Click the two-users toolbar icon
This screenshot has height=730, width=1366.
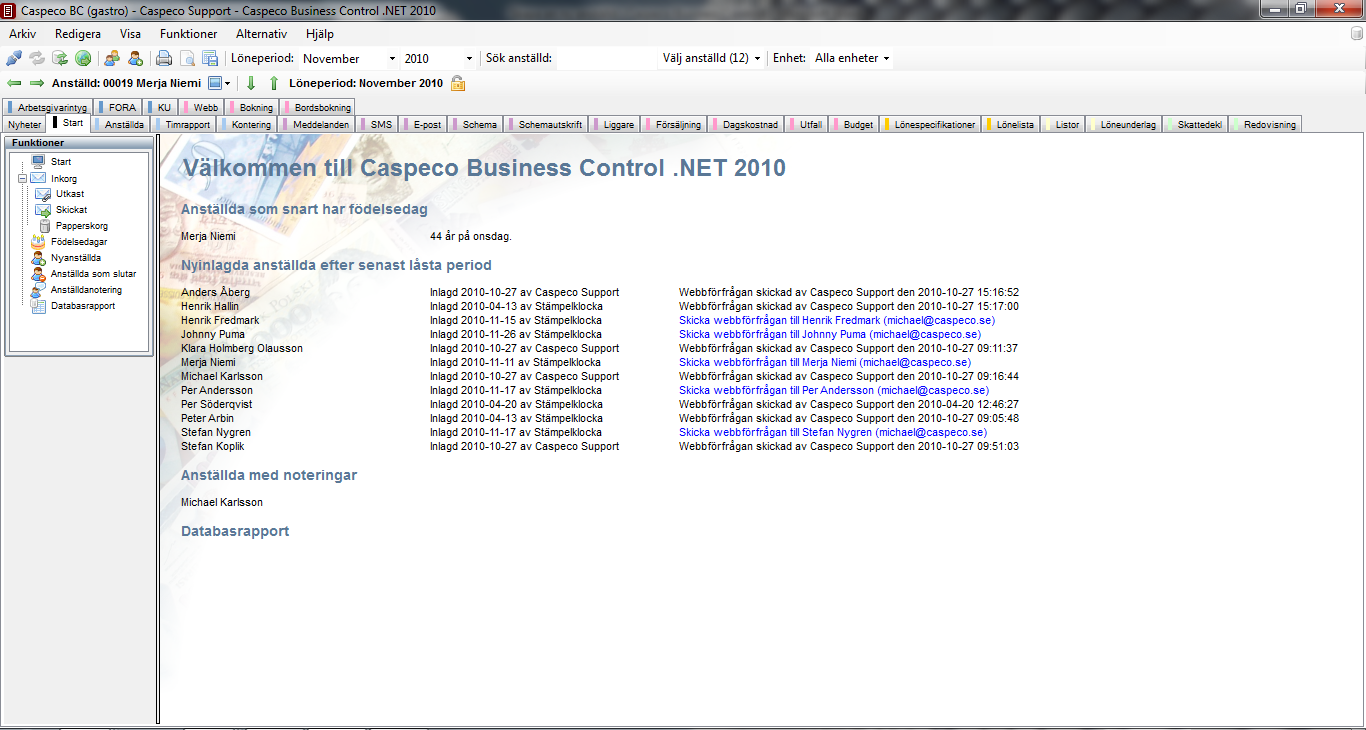pyautogui.click(x=112, y=58)
